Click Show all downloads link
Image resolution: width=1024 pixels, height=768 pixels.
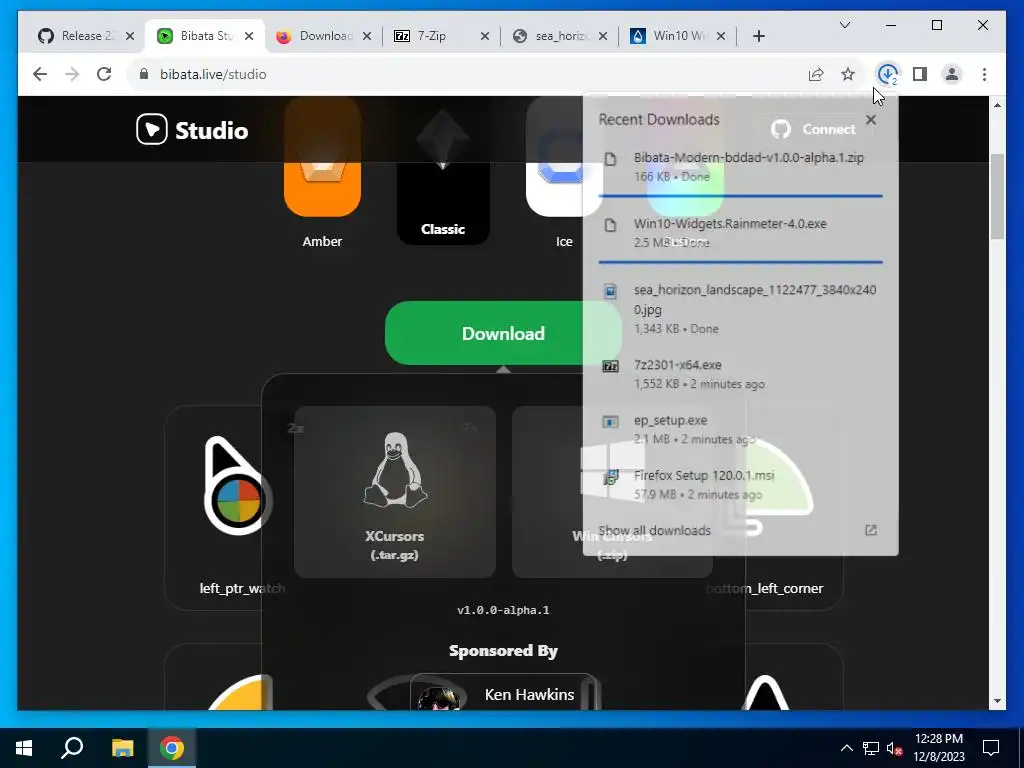click(x=654, y=530)
